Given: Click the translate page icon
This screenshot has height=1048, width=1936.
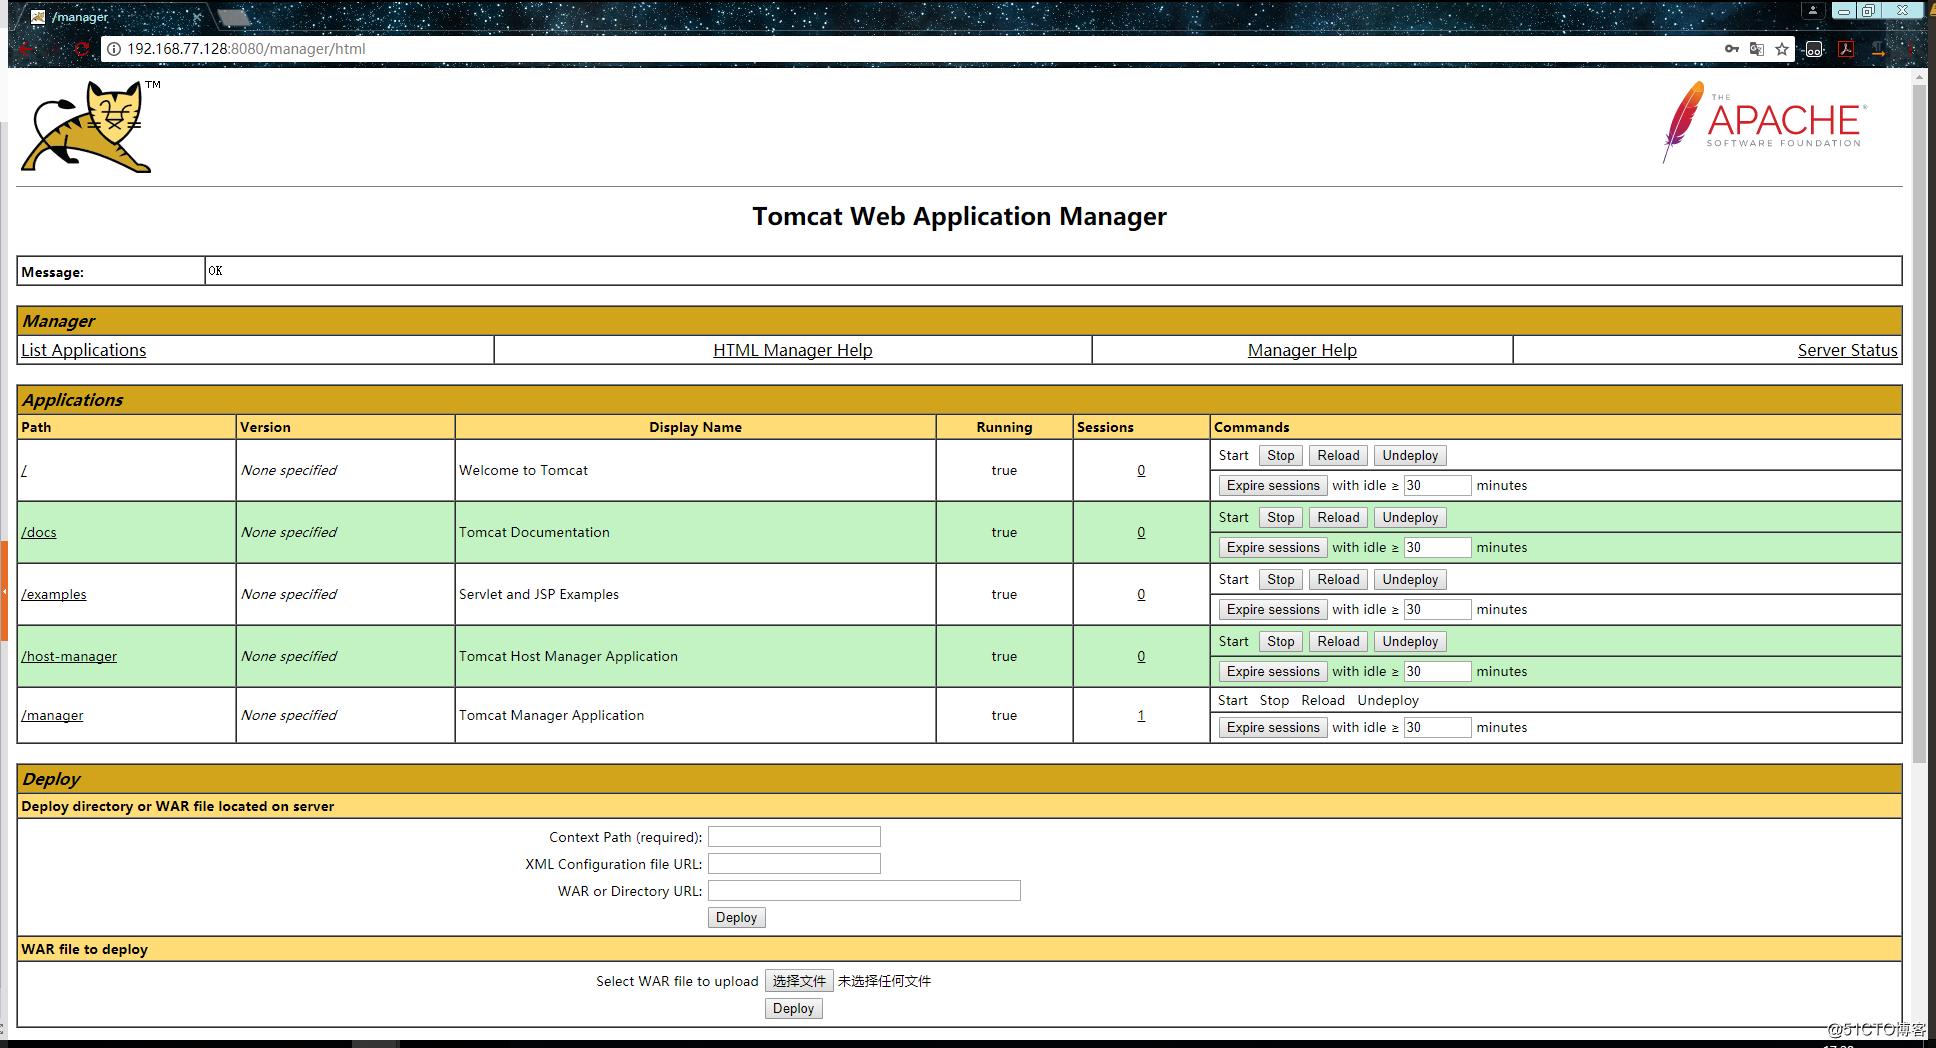Looking at the screenshot, I should click(1757, 49).
